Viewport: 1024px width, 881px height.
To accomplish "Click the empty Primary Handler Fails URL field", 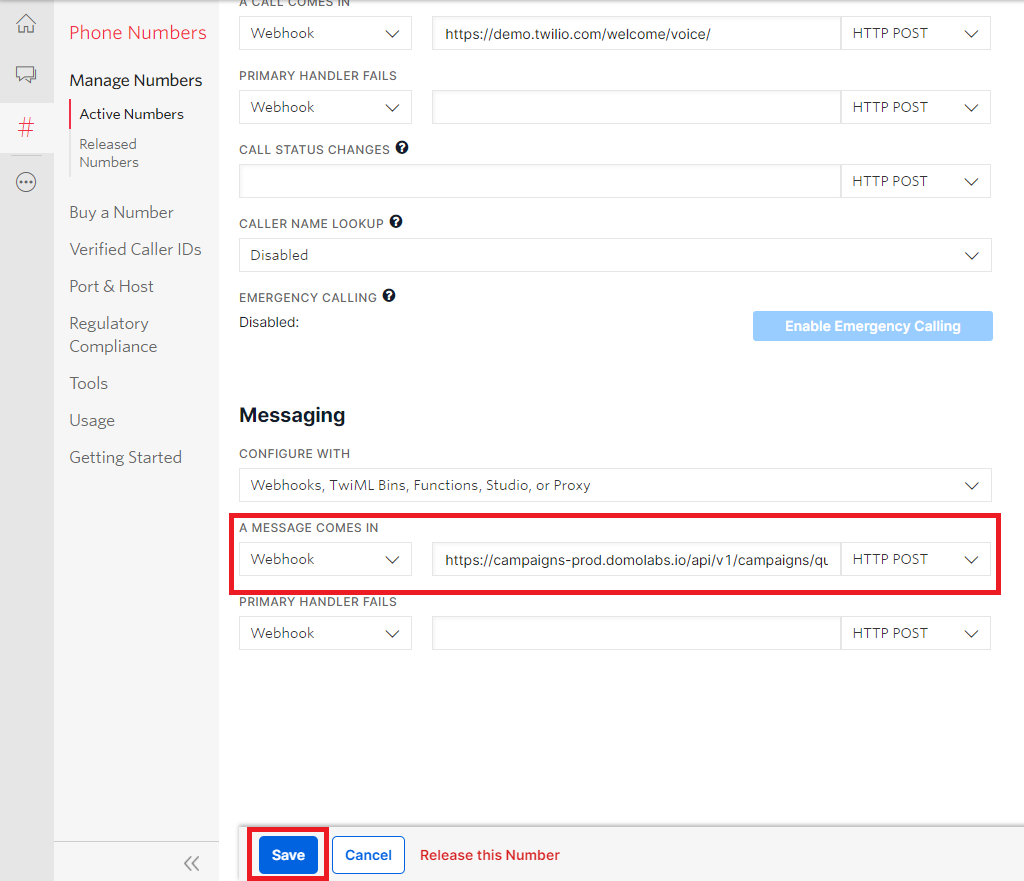I will pos(635,633).
